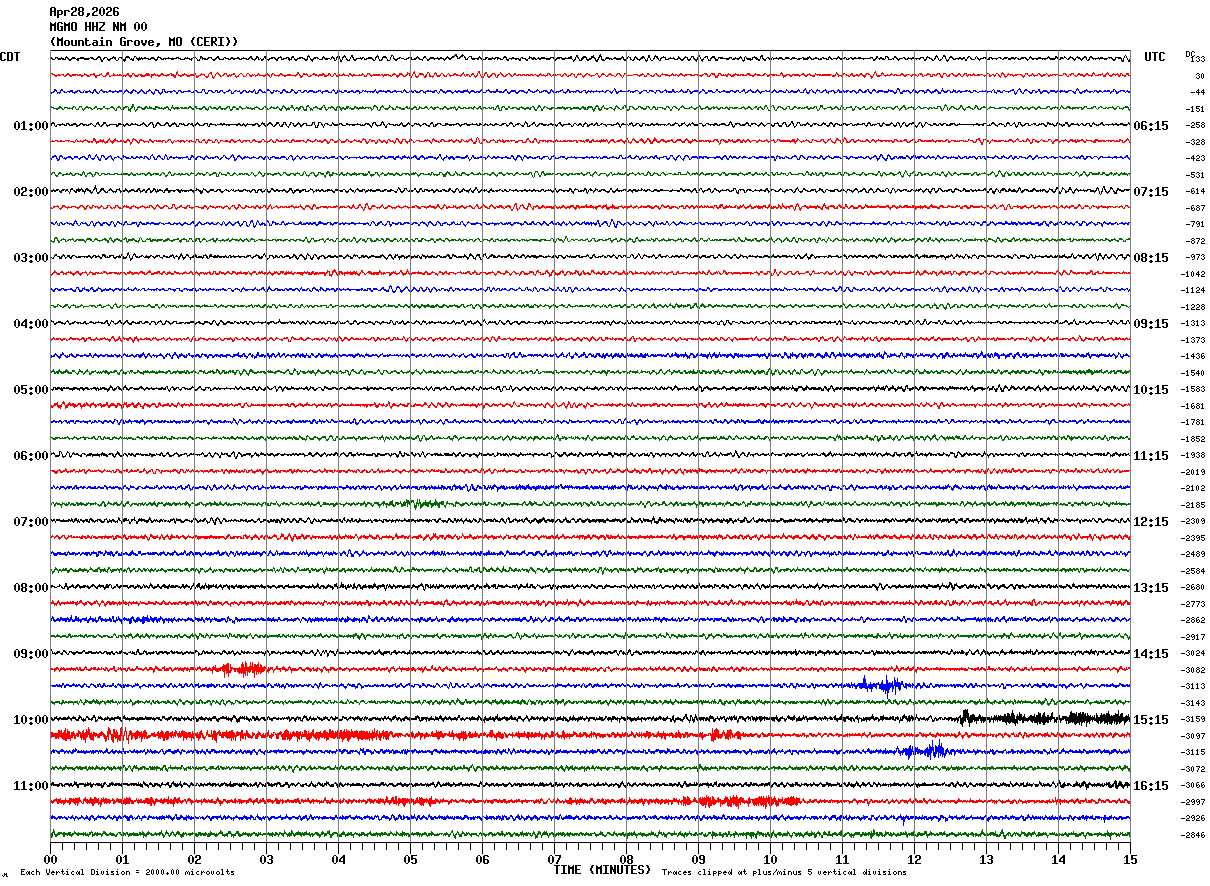Screen dimensions: 1210x886
Task: Select the 10:00 CDT row label
Action: click(30, 720)
